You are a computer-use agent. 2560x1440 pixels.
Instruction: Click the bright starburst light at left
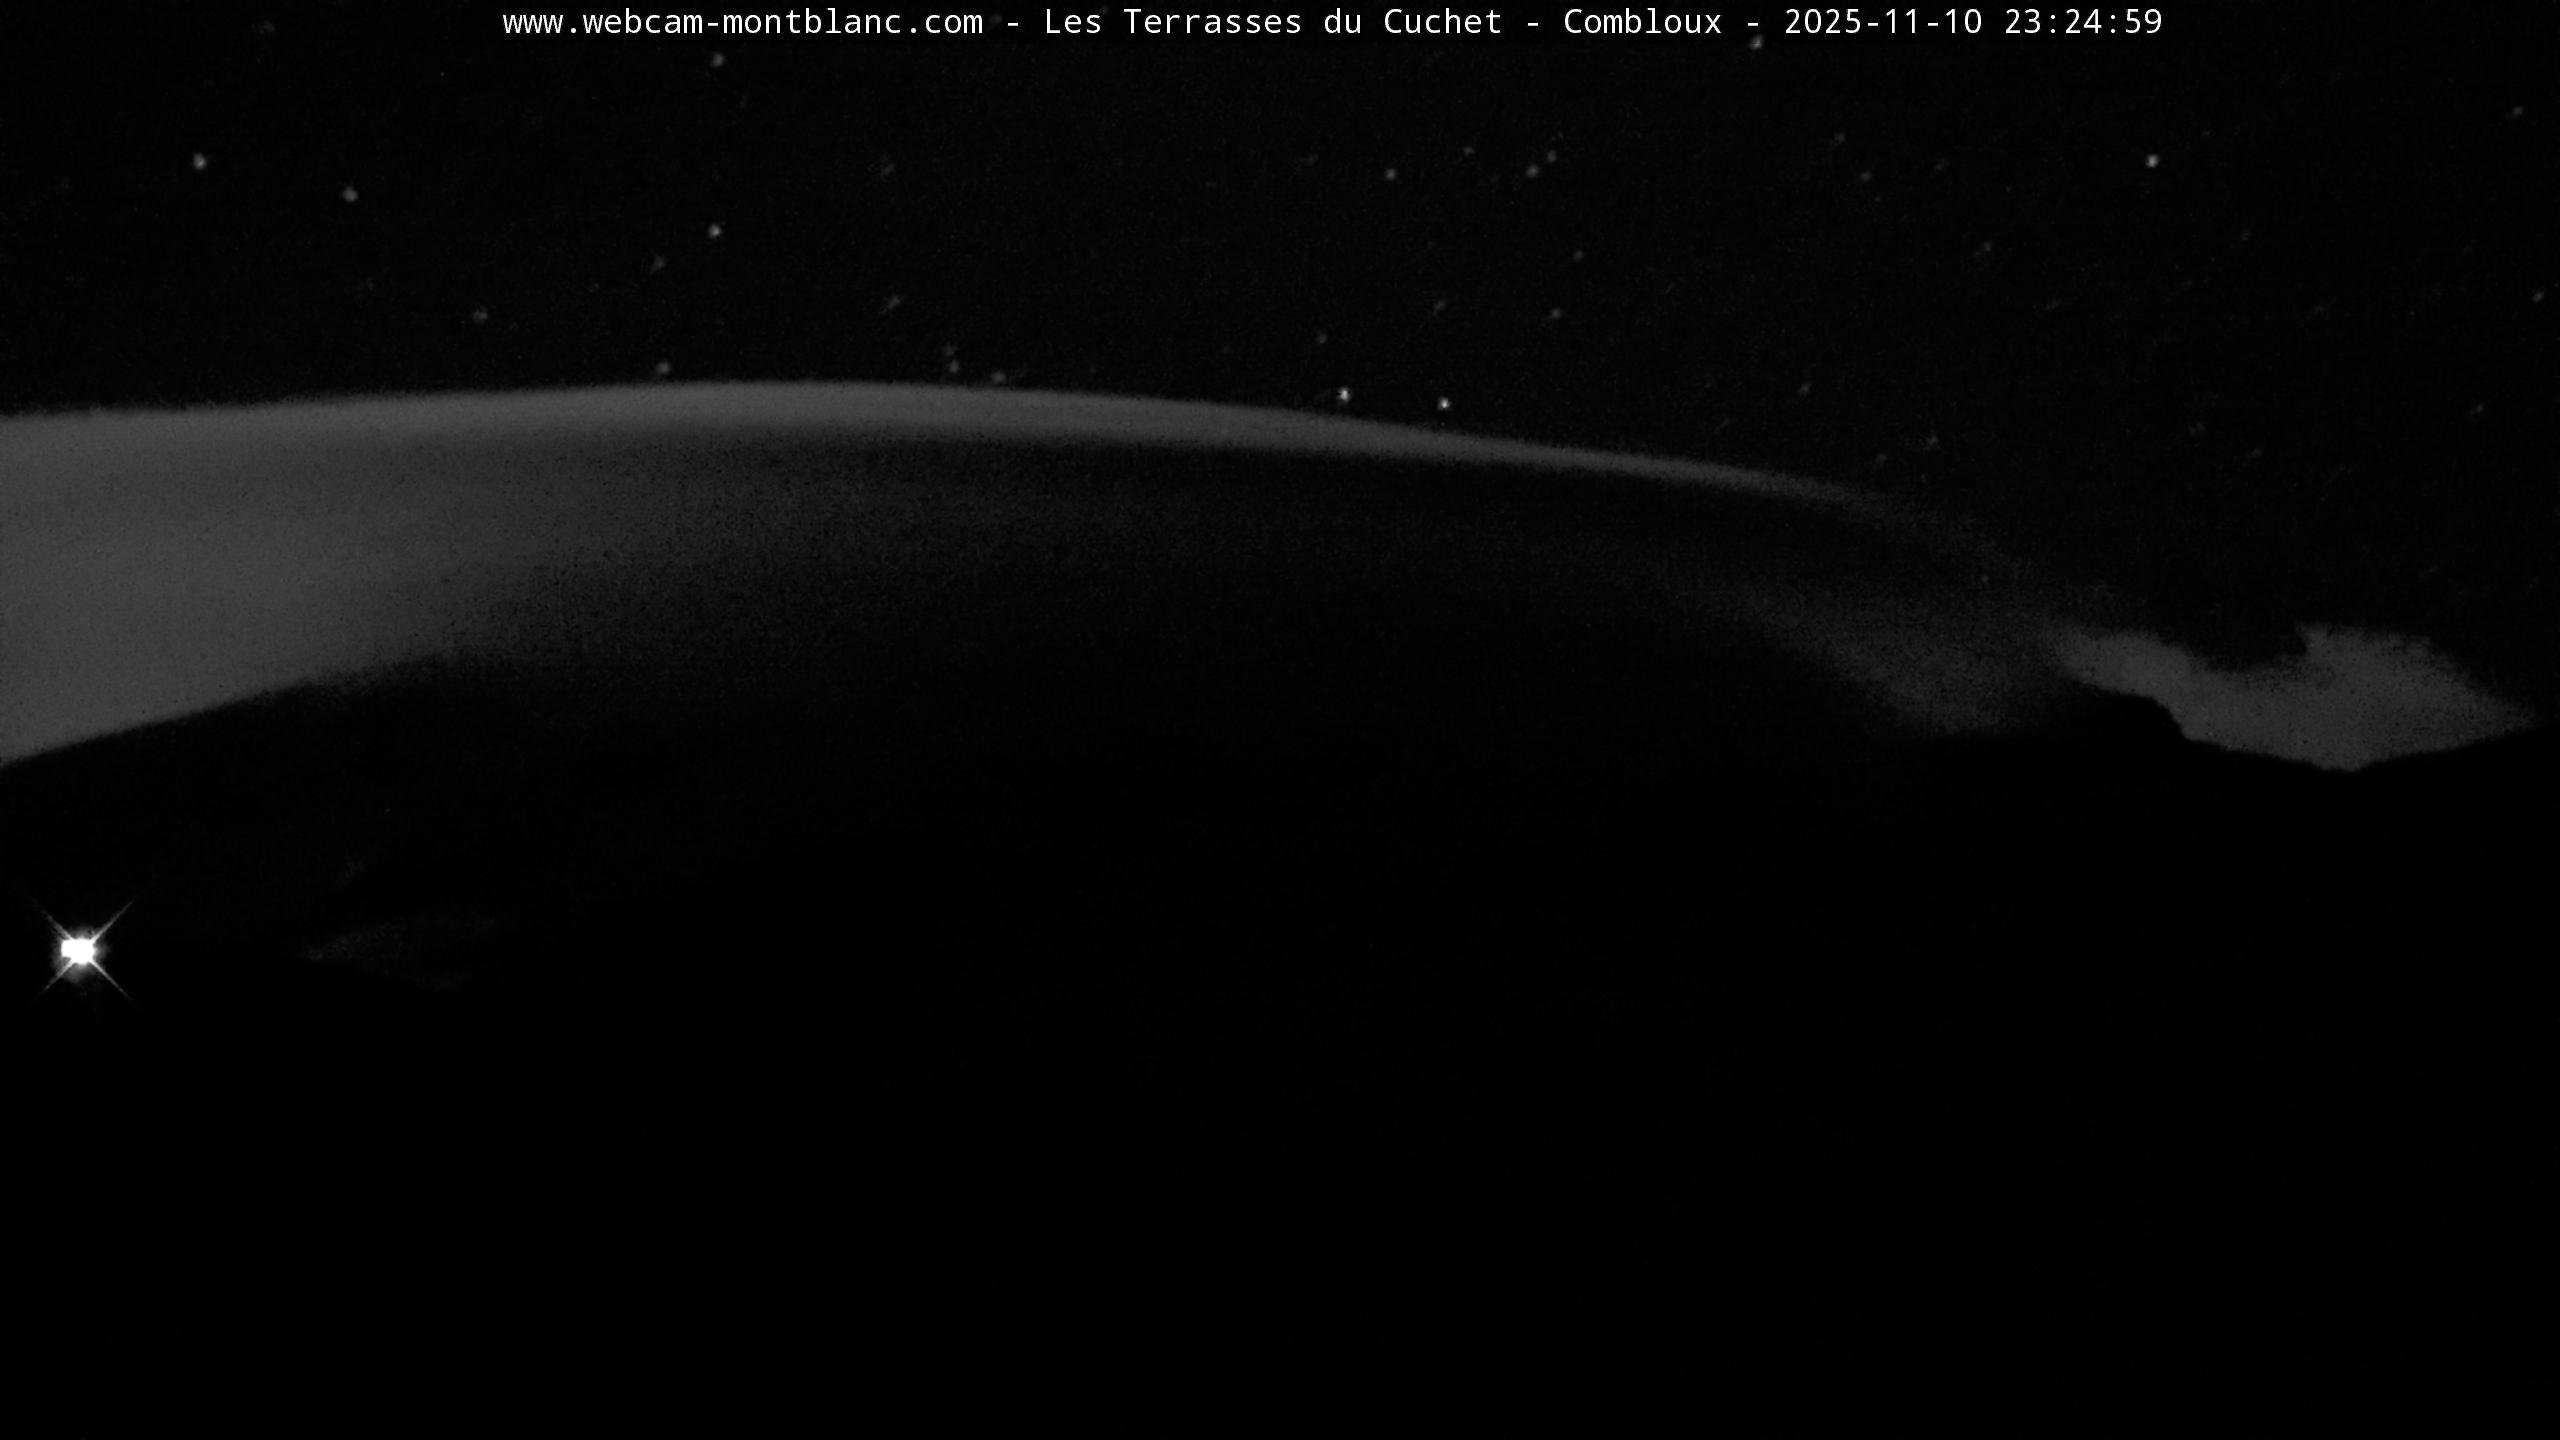click(78, 950)
